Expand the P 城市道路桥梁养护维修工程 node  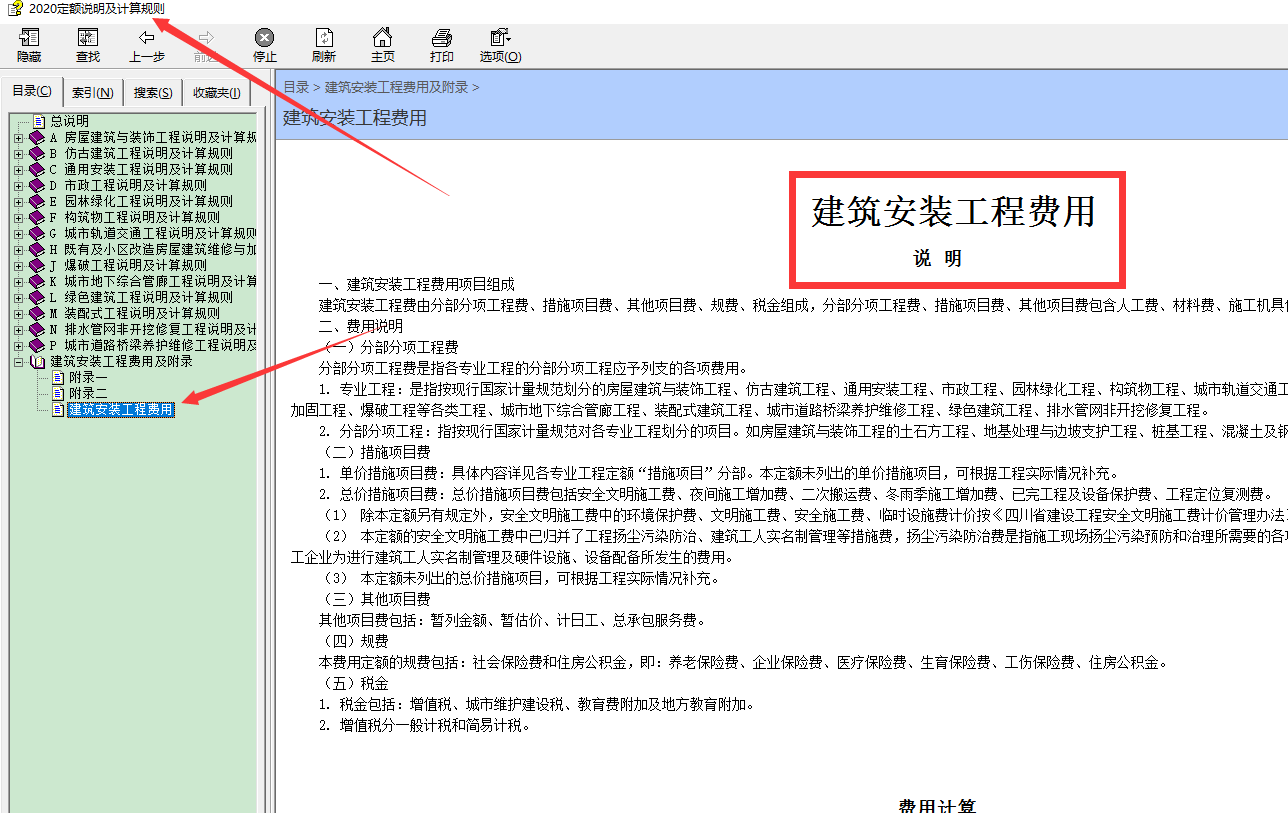click(x=17, y=346)
